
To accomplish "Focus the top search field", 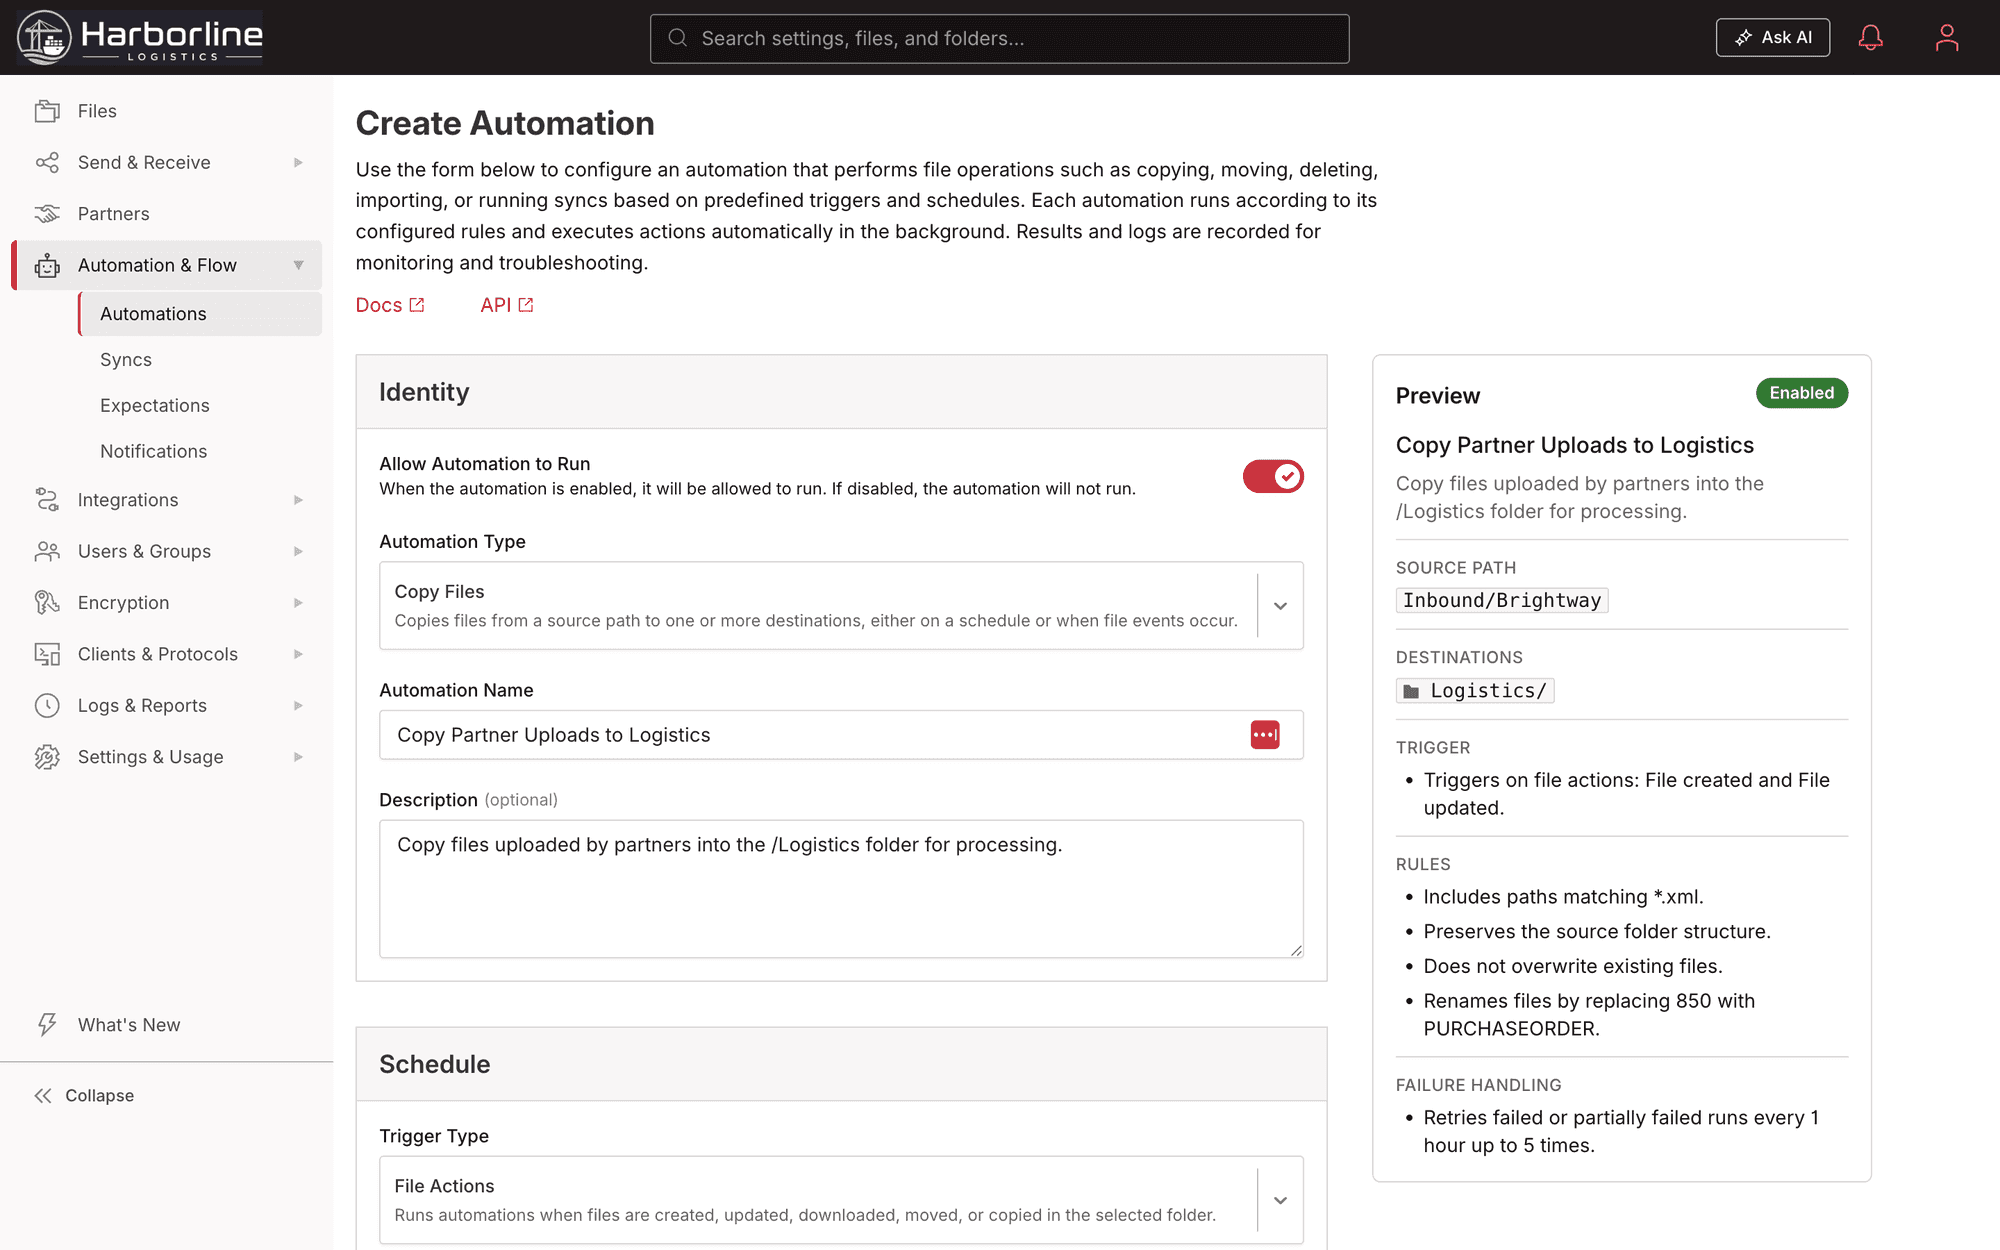I will [x=1000, y=39].
